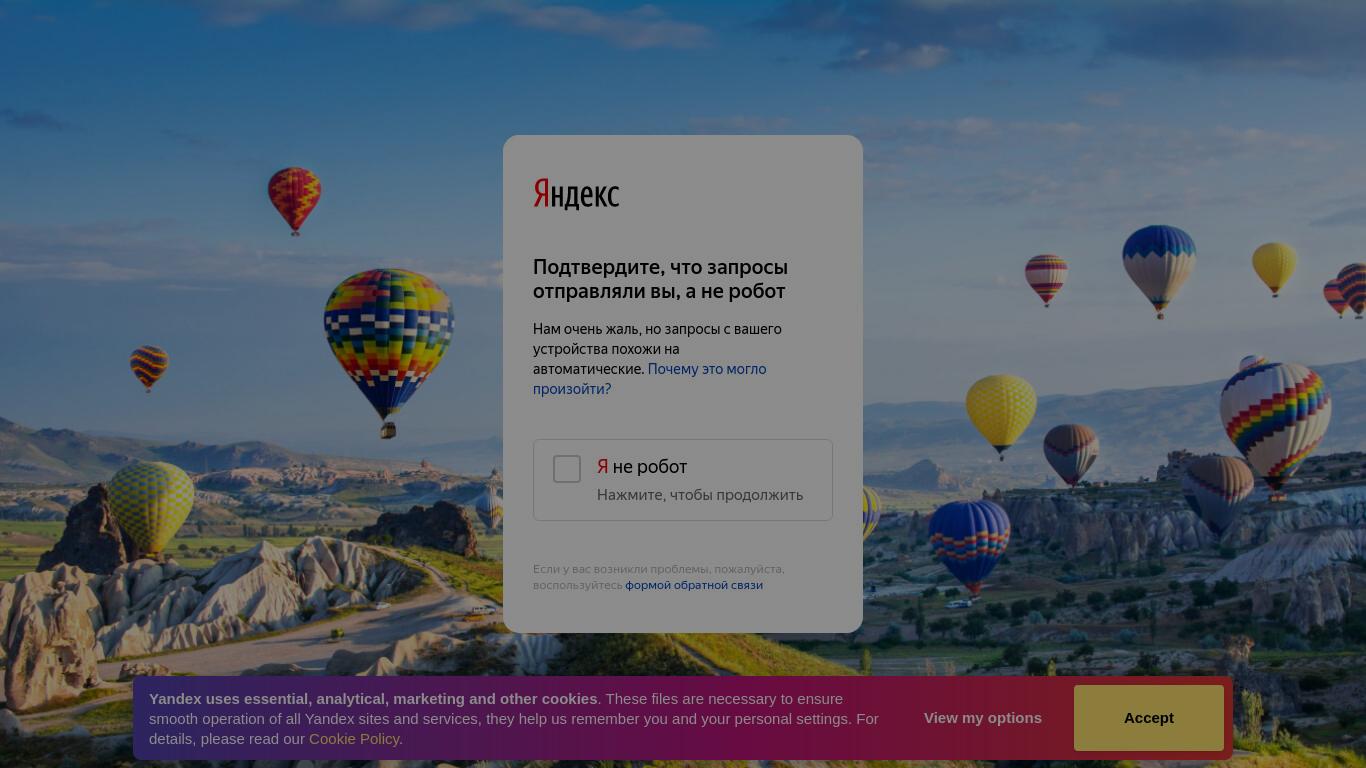Viewport: 1366px width, 768px height.
Task: Click the Яндекс logo
Action: click(x=576, y=193)
